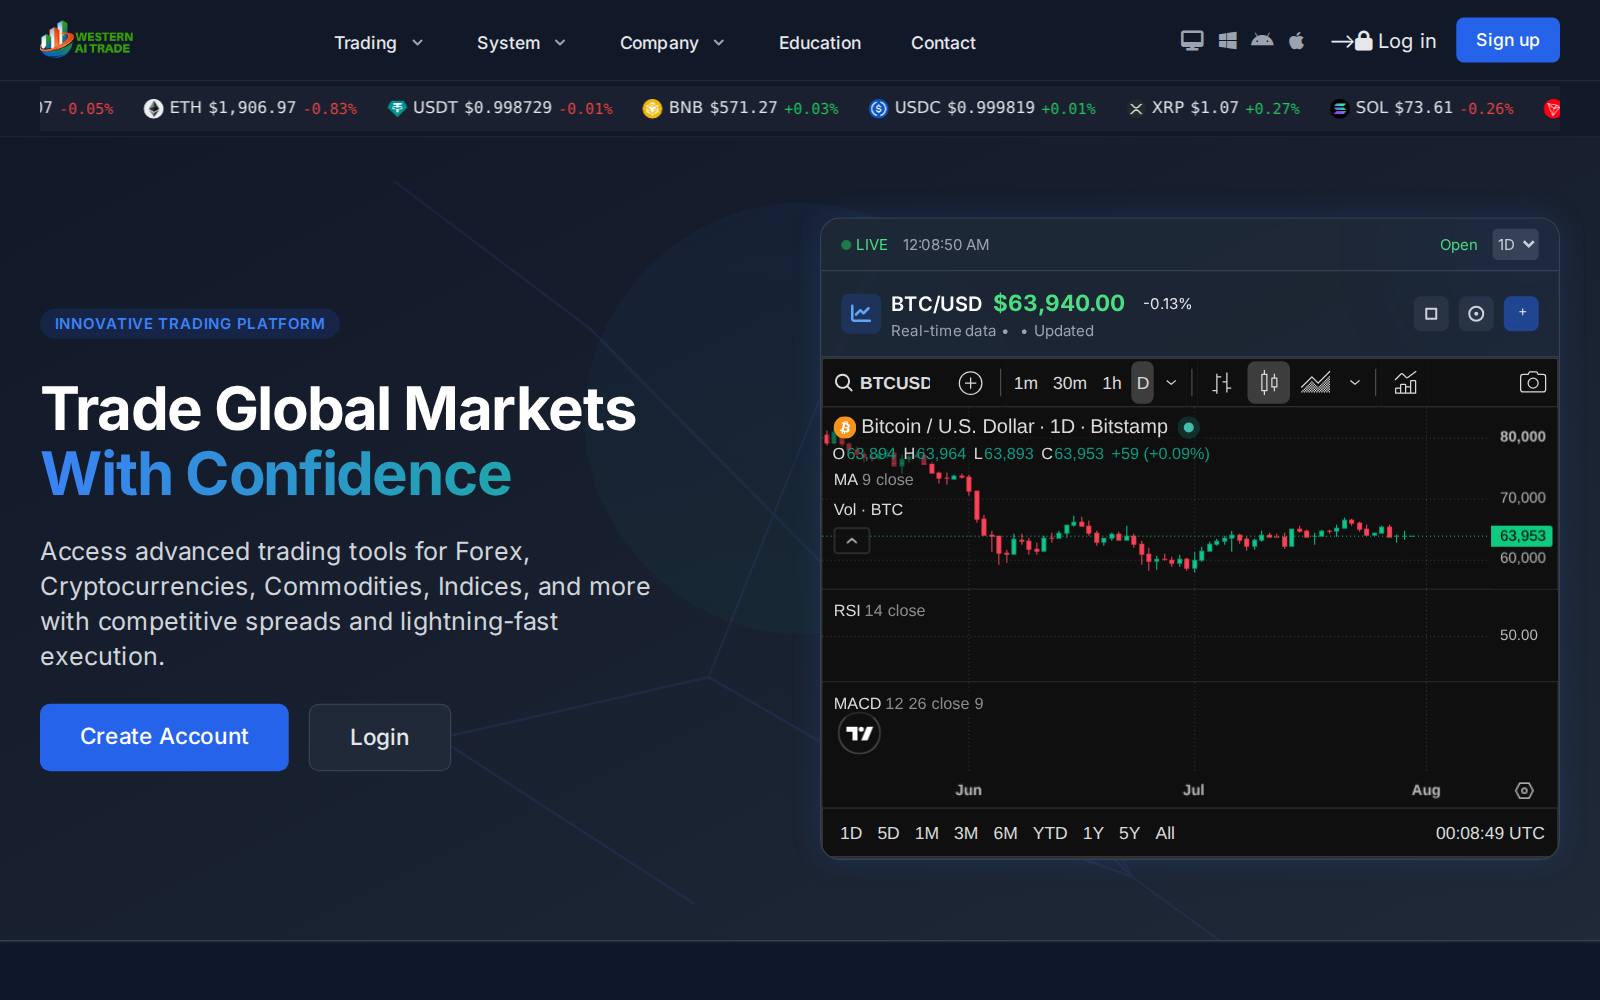Click the TradingView logo on chart

tap(859, 734)
